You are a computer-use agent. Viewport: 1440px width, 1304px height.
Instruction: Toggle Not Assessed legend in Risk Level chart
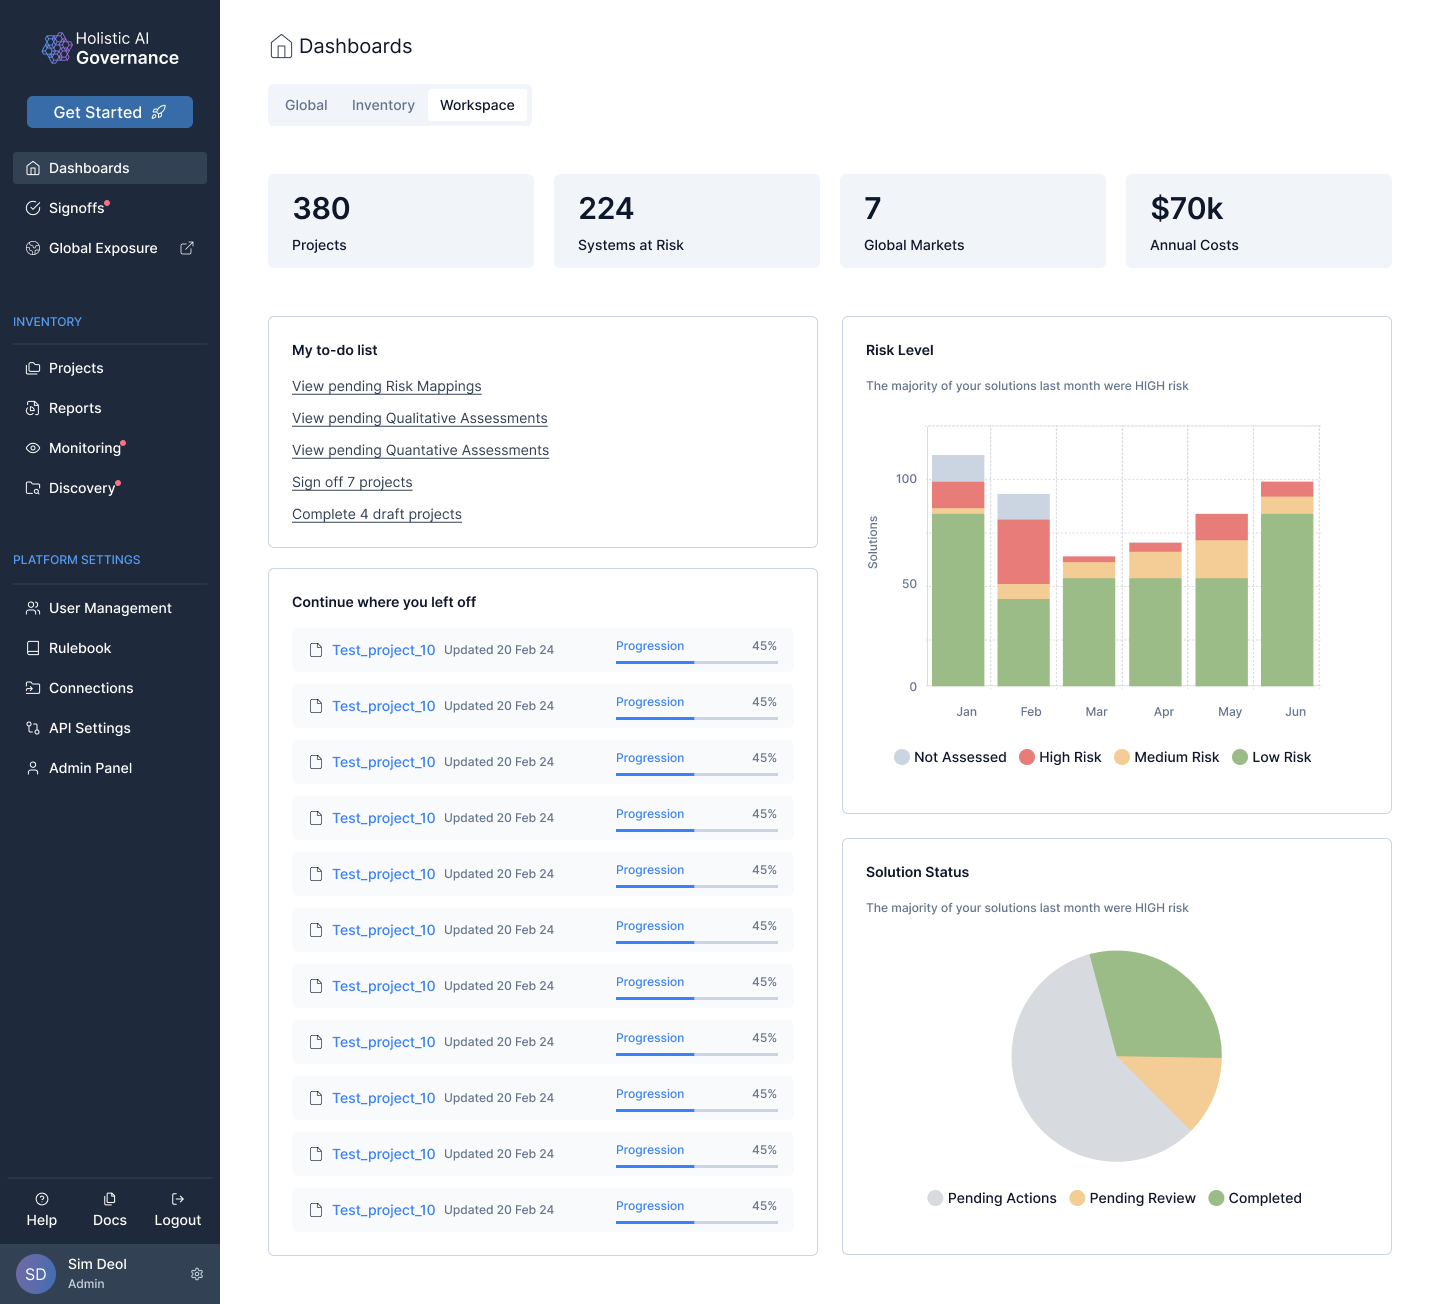(x=950, y=757)
